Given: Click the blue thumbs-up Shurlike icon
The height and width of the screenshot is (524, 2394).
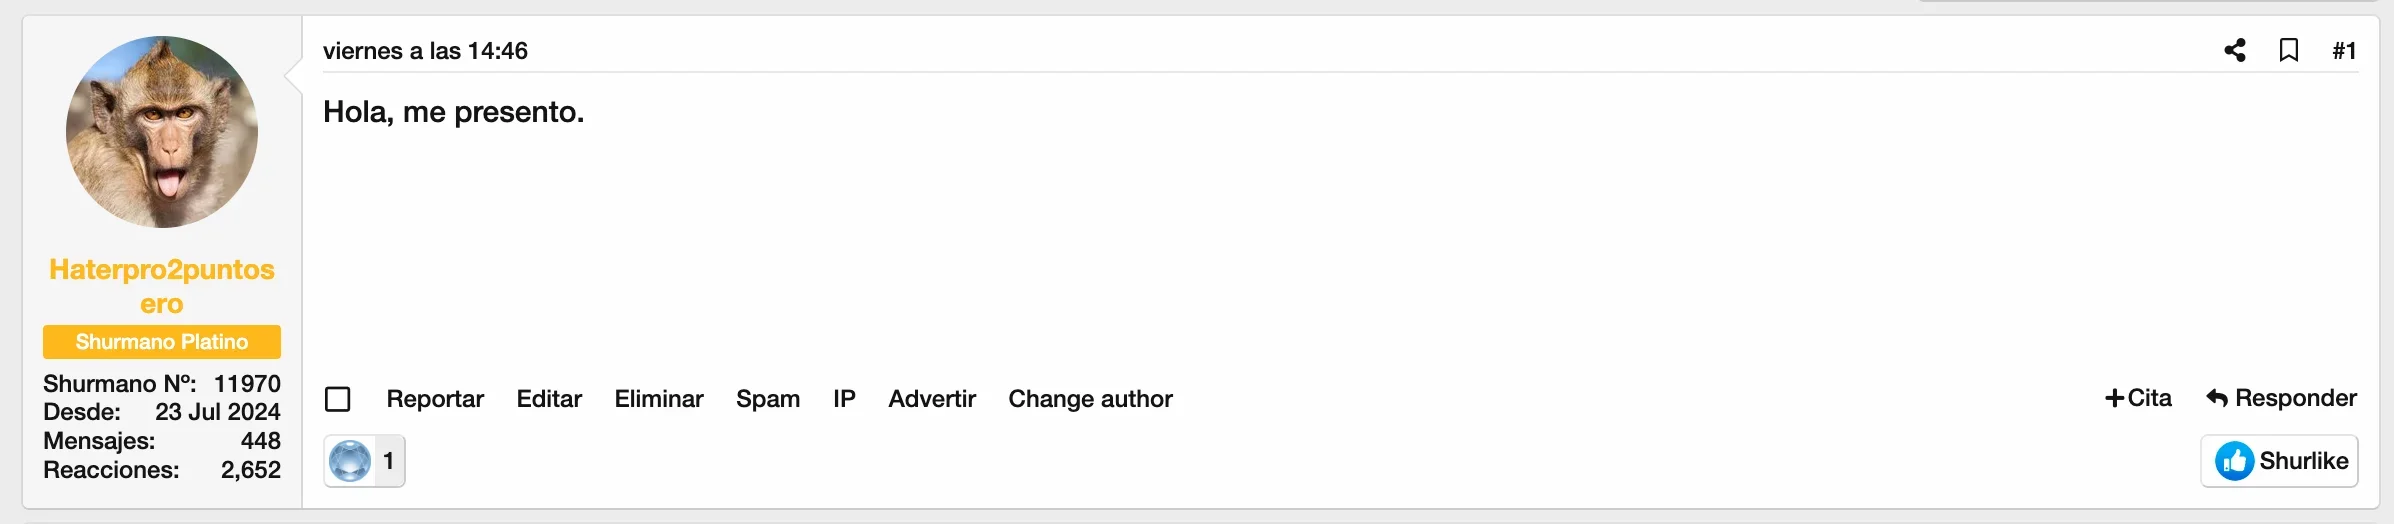Looking at the screenshot, I should 2234,461.
